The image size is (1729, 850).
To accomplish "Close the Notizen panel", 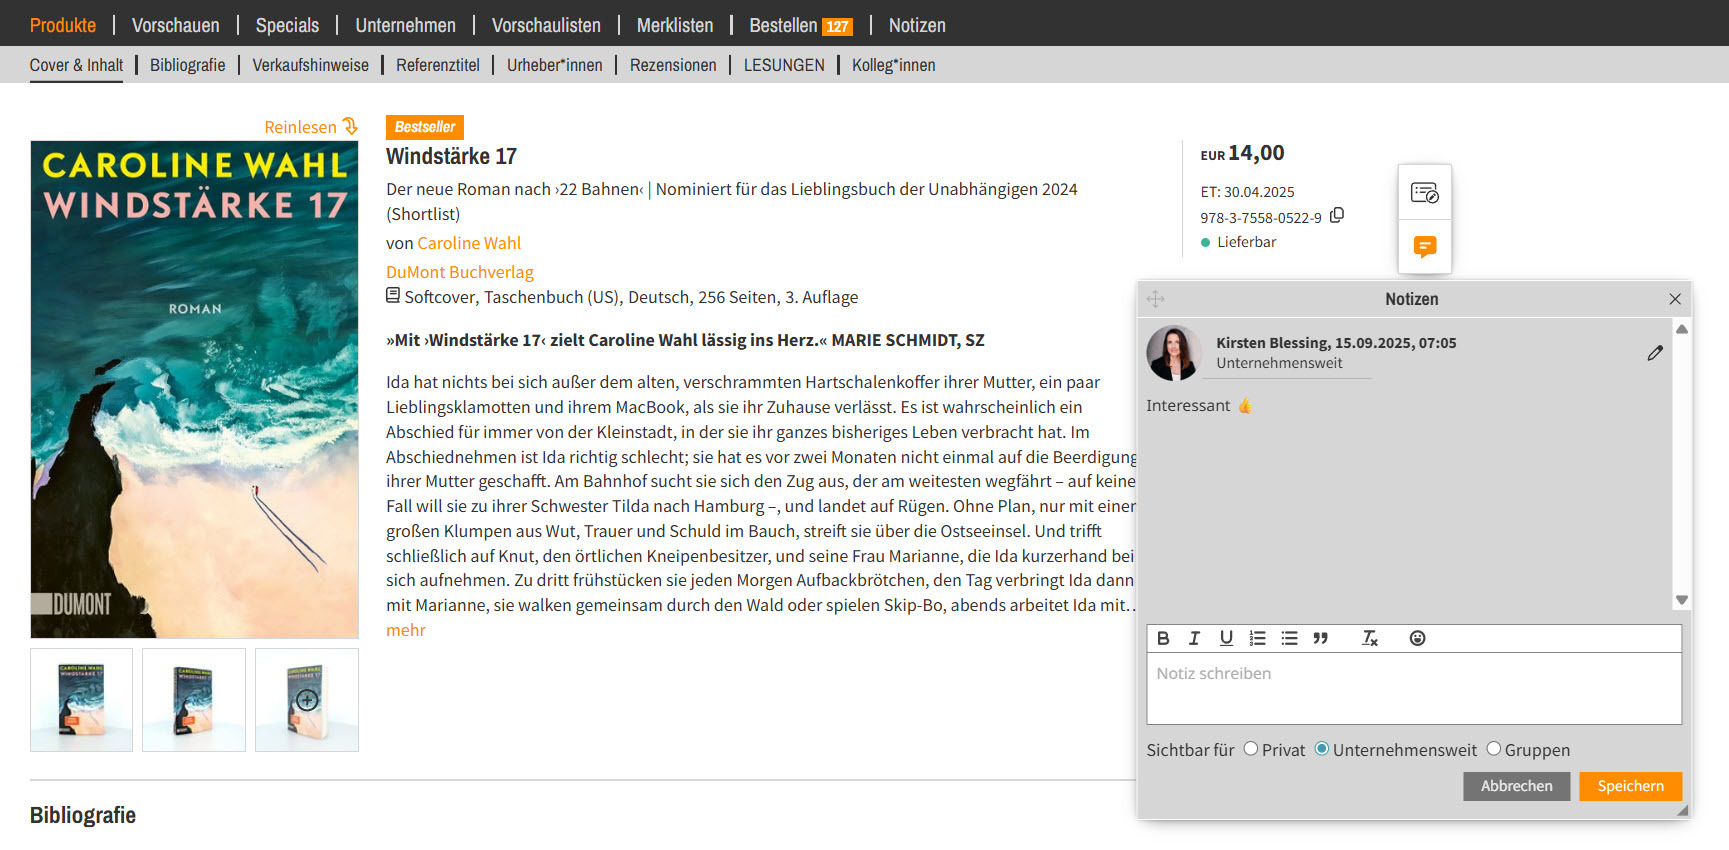I will [x=1675, y=299].
